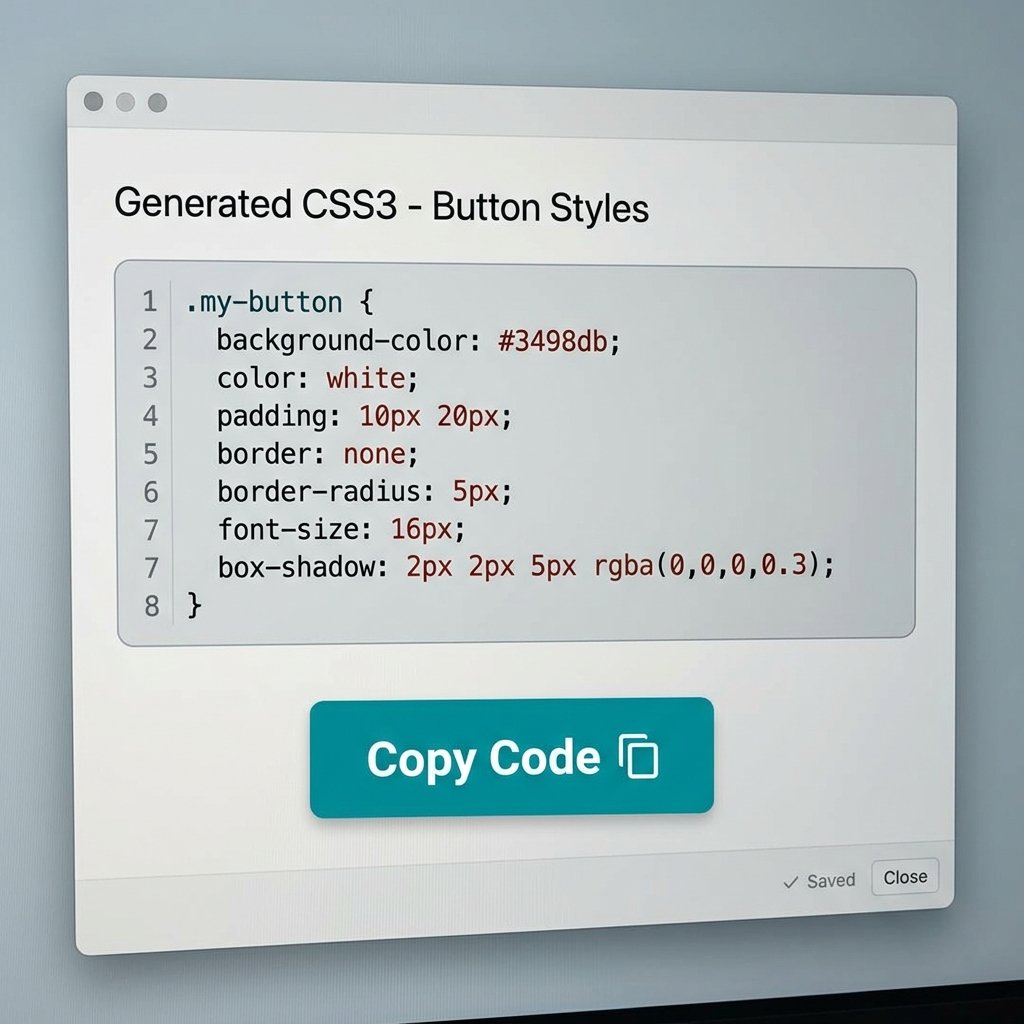Viewport: 1024px width, 1024px height.
Task: Click the closing brace on line 8
Action: (194, 605)
